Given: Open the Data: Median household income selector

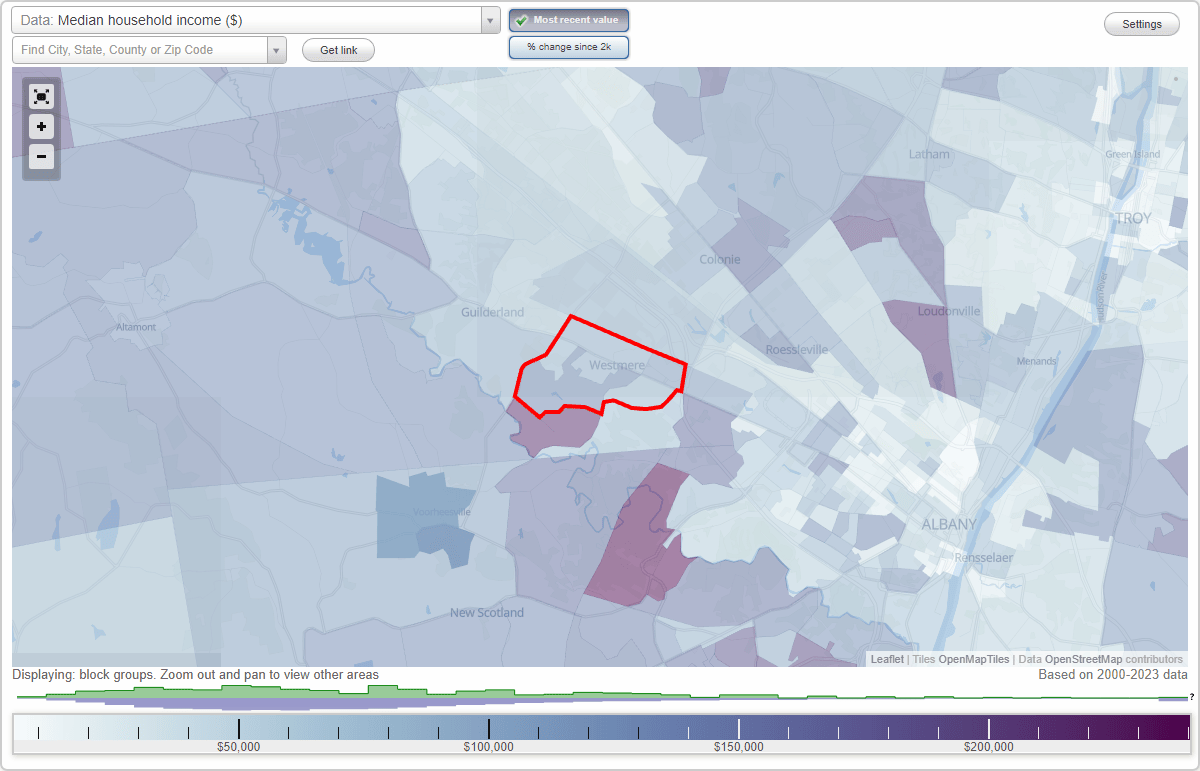Looking at the screenshot, I should pyautogui.click(x=256, y=20).
